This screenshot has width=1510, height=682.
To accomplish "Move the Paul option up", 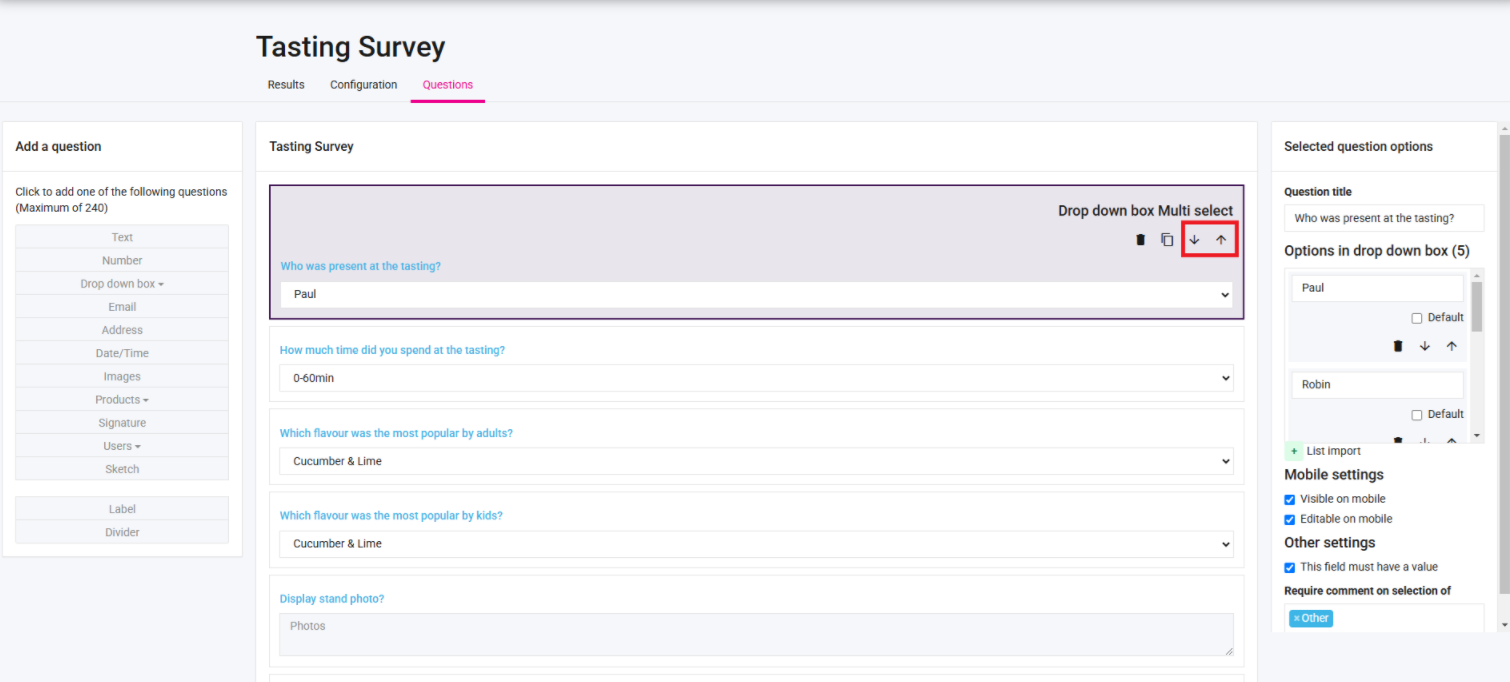I will point(1451,346).
